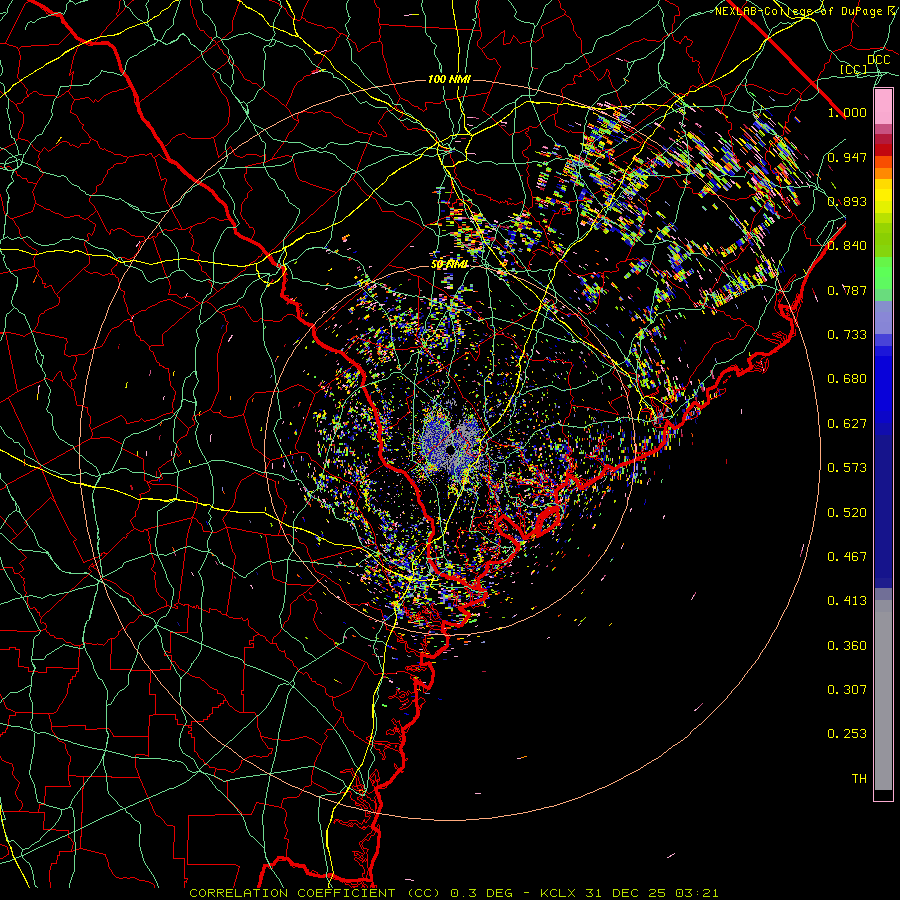
Task: Click the 0.787 scale value
Action: click(x=847, y=290)
